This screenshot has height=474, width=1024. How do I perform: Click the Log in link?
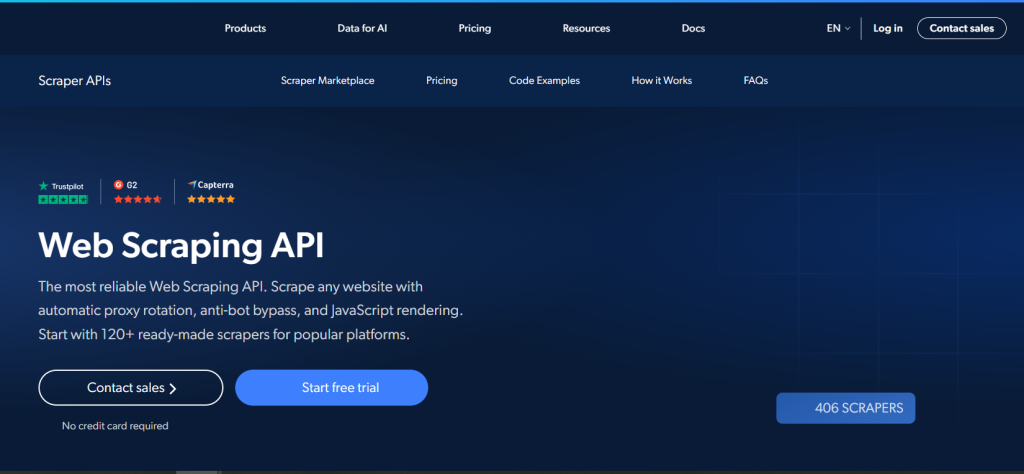click(887, 28)
